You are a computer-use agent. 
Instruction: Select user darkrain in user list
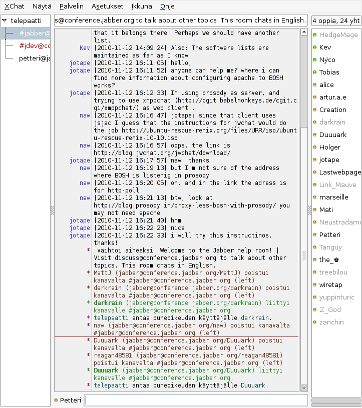click(332, 122)
